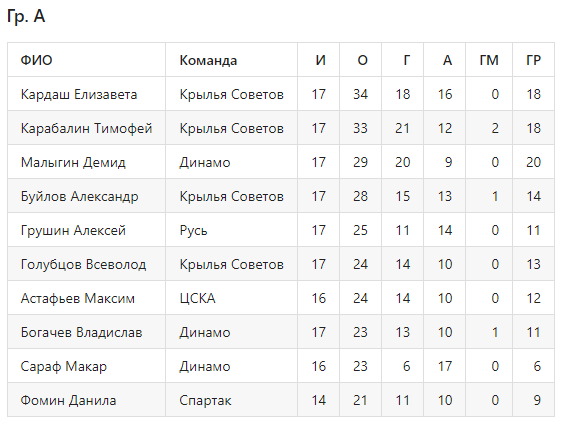Open player Богачев Владислав
562x426 pixels.
pyautogui.click(x=81, y=332)
